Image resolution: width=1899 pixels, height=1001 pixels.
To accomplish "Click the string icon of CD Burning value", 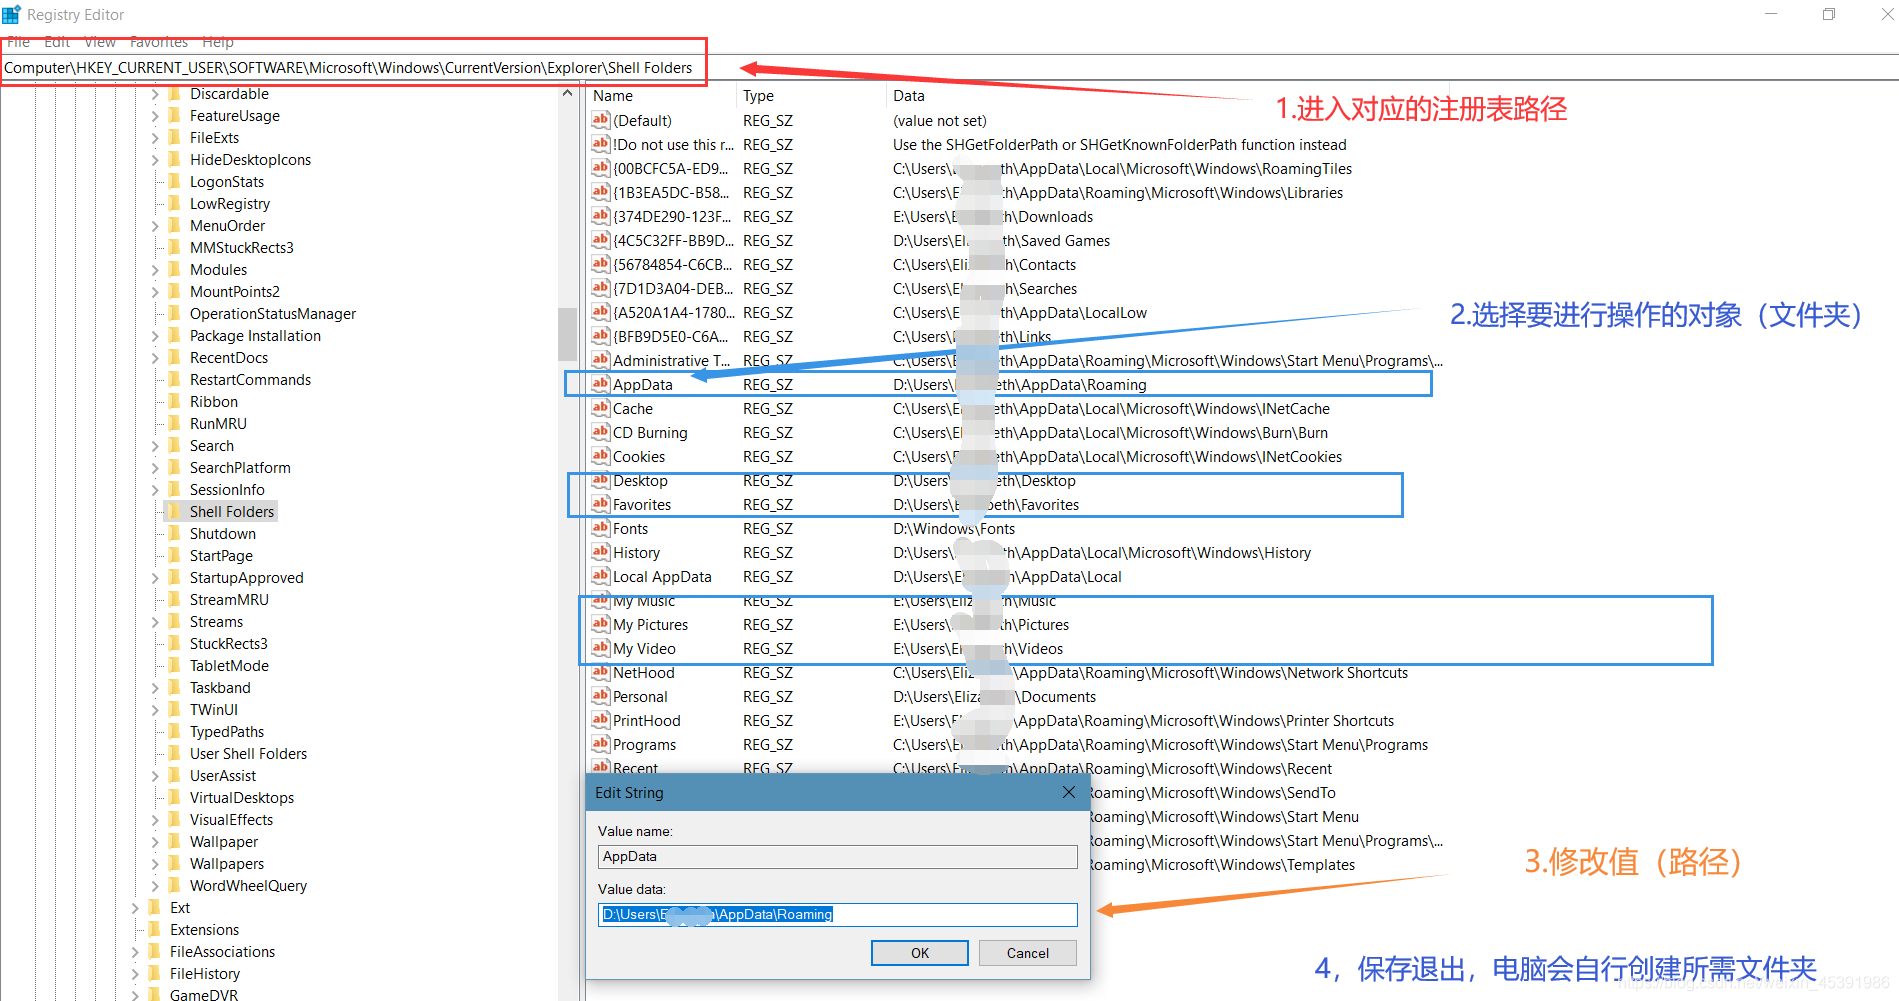I will [600, 432].
